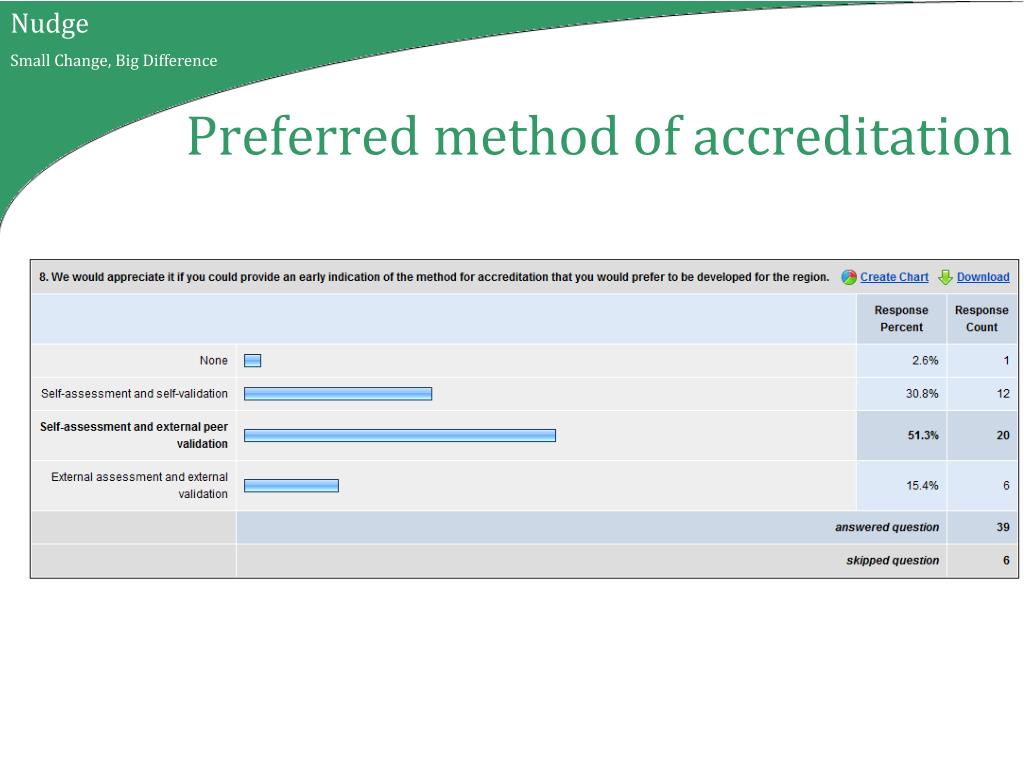1024x768 pixels.
Task: Click the Self-assessment and external peer validation bar
Action: (400, 436)
